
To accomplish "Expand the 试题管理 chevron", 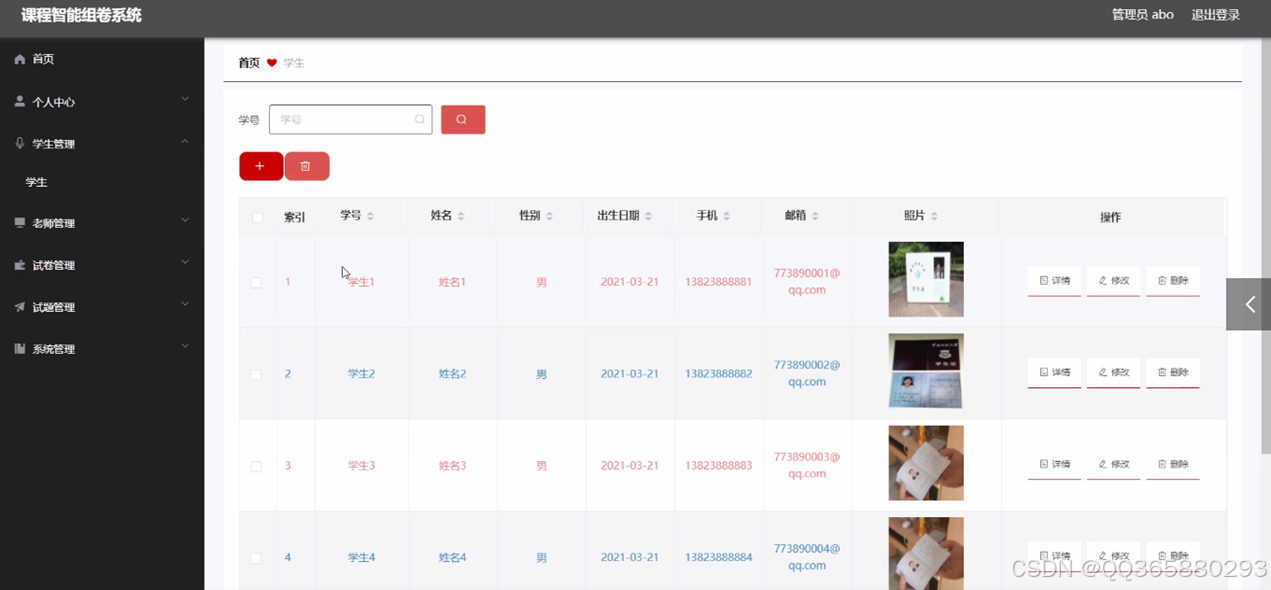I will pyautogui.click(x=185, y=304).
